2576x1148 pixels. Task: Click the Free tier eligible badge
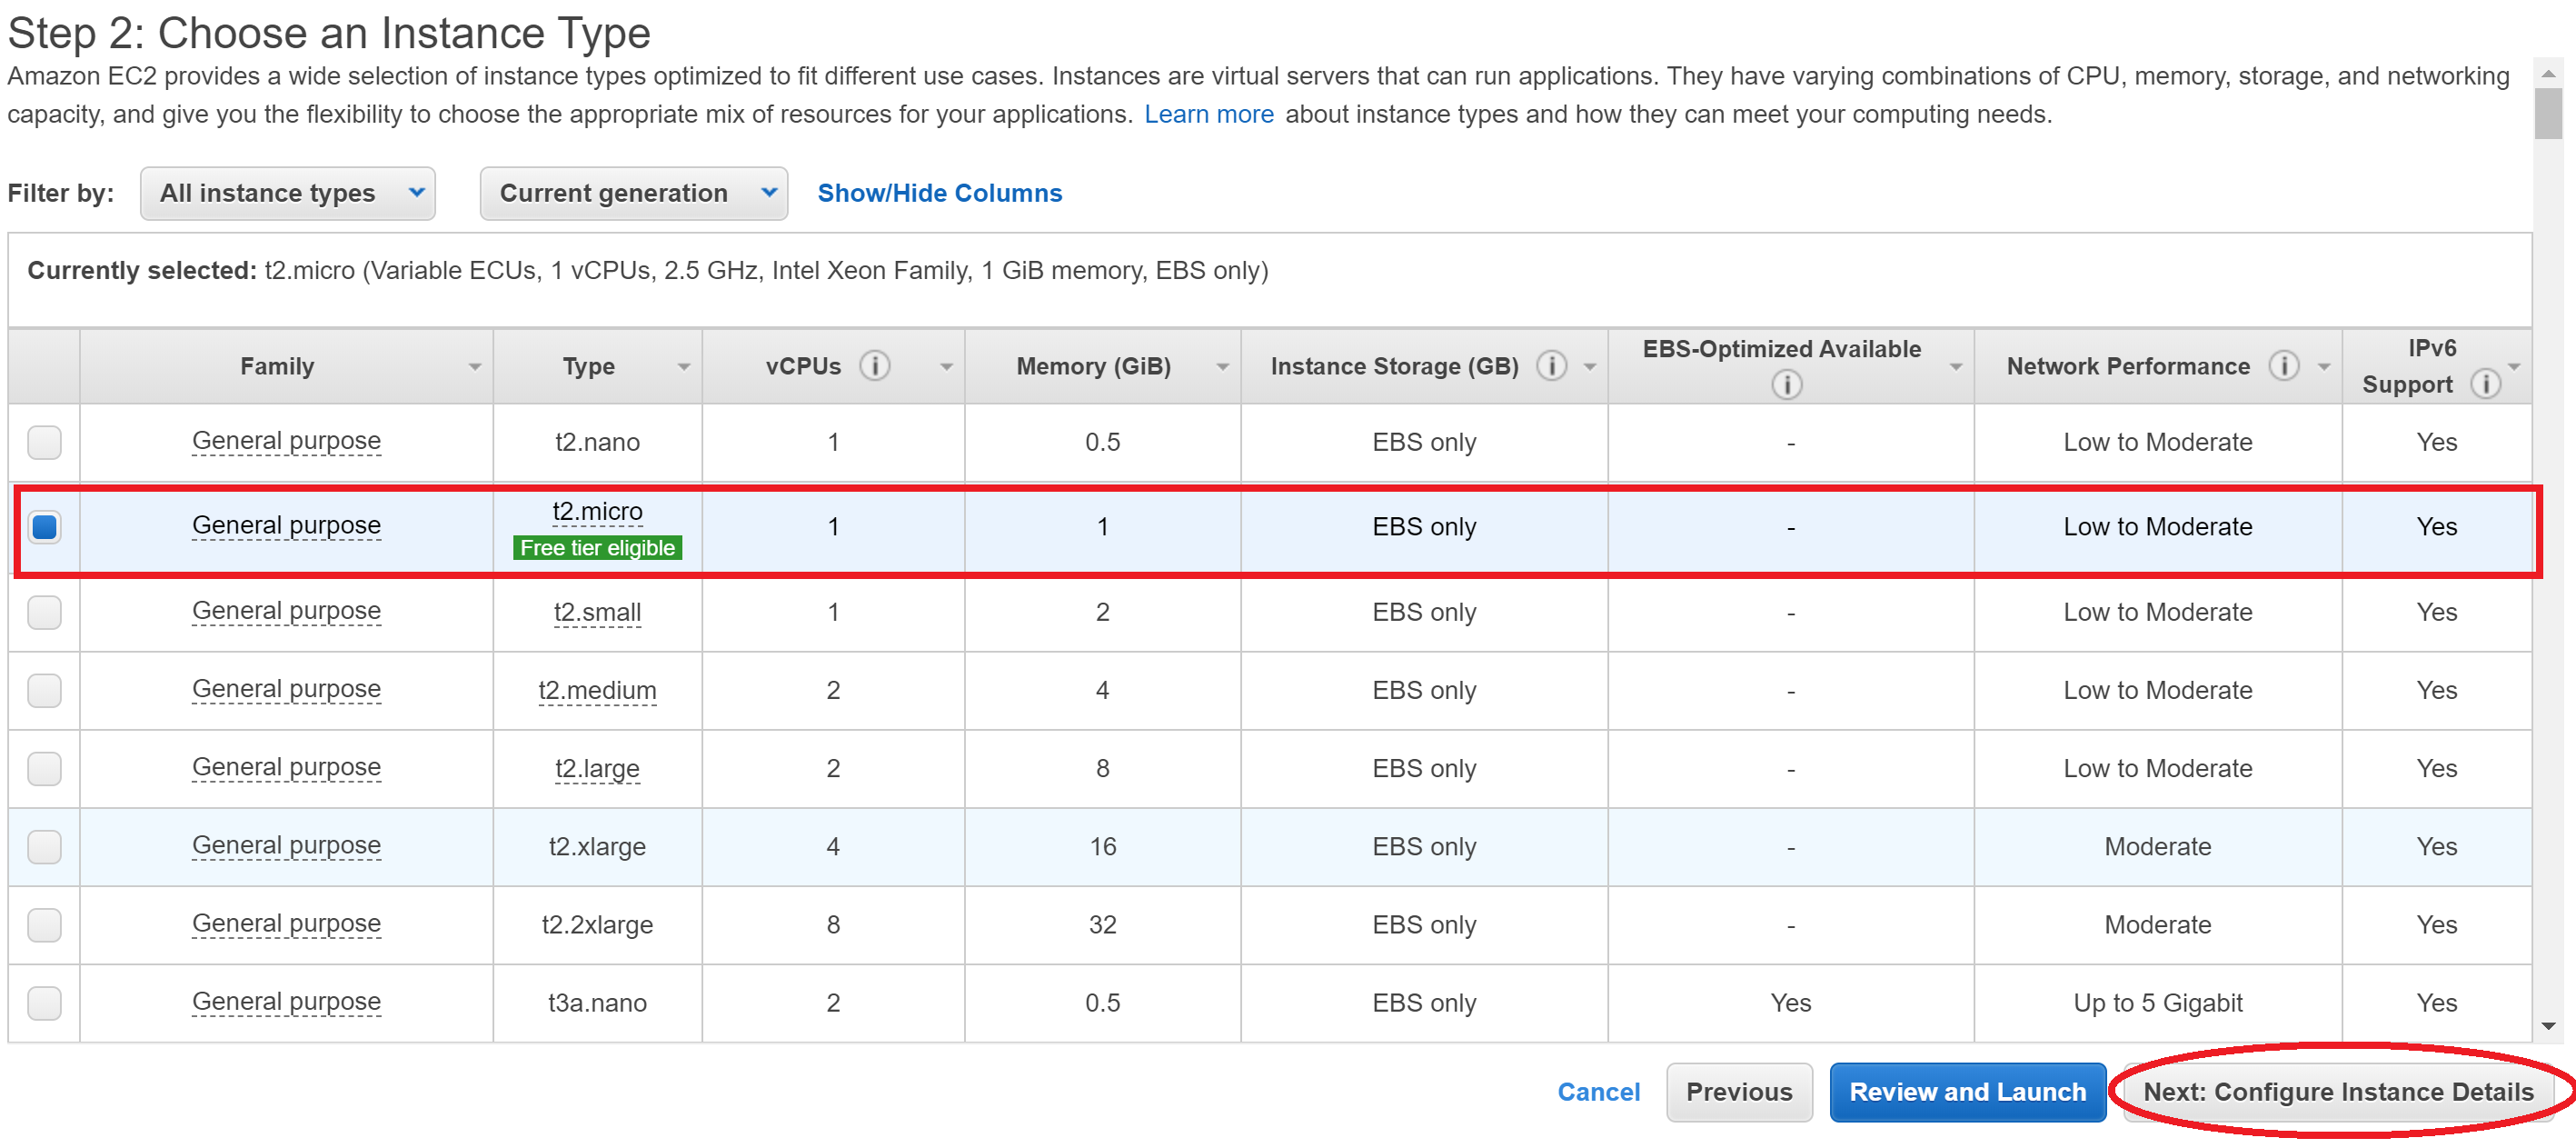pos(597,548)
